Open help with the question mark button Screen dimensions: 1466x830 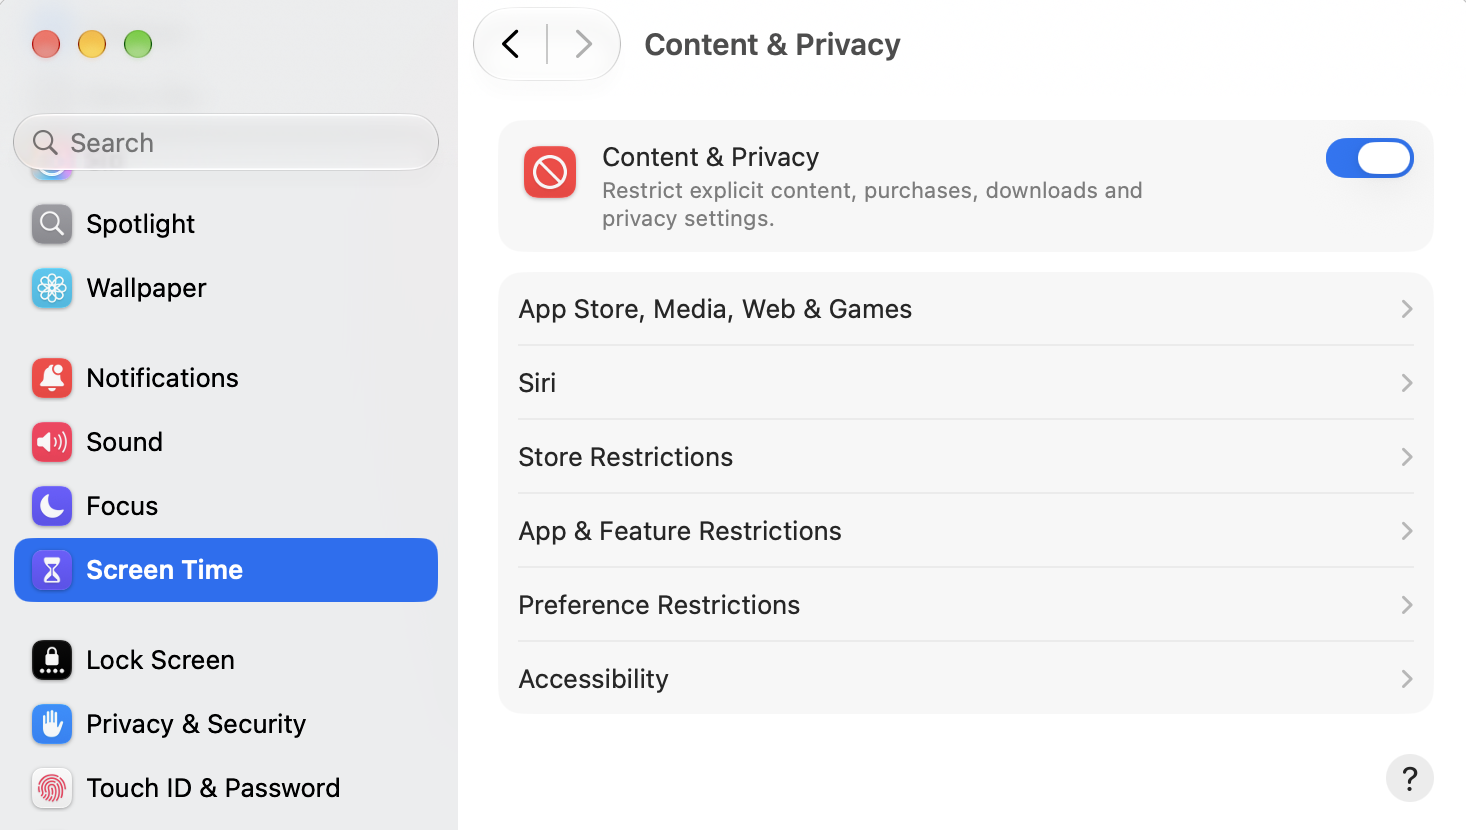coord(1410,778)
